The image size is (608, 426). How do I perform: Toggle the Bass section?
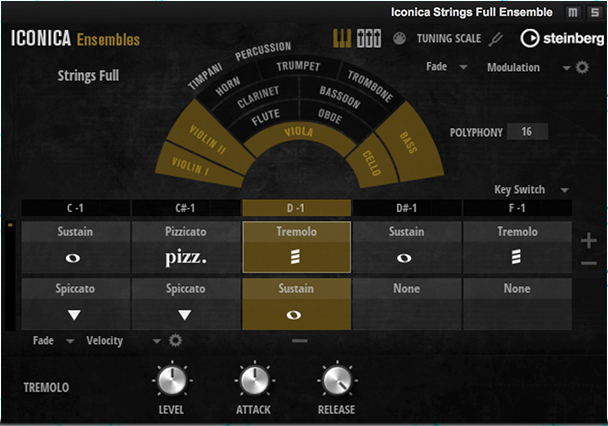coord(408,142)
